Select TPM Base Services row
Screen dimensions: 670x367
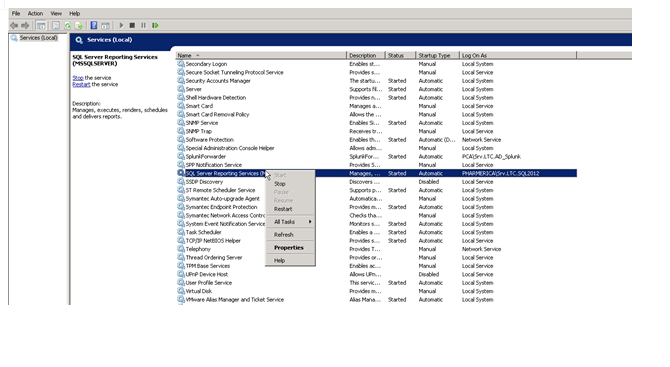click(376, 266)
